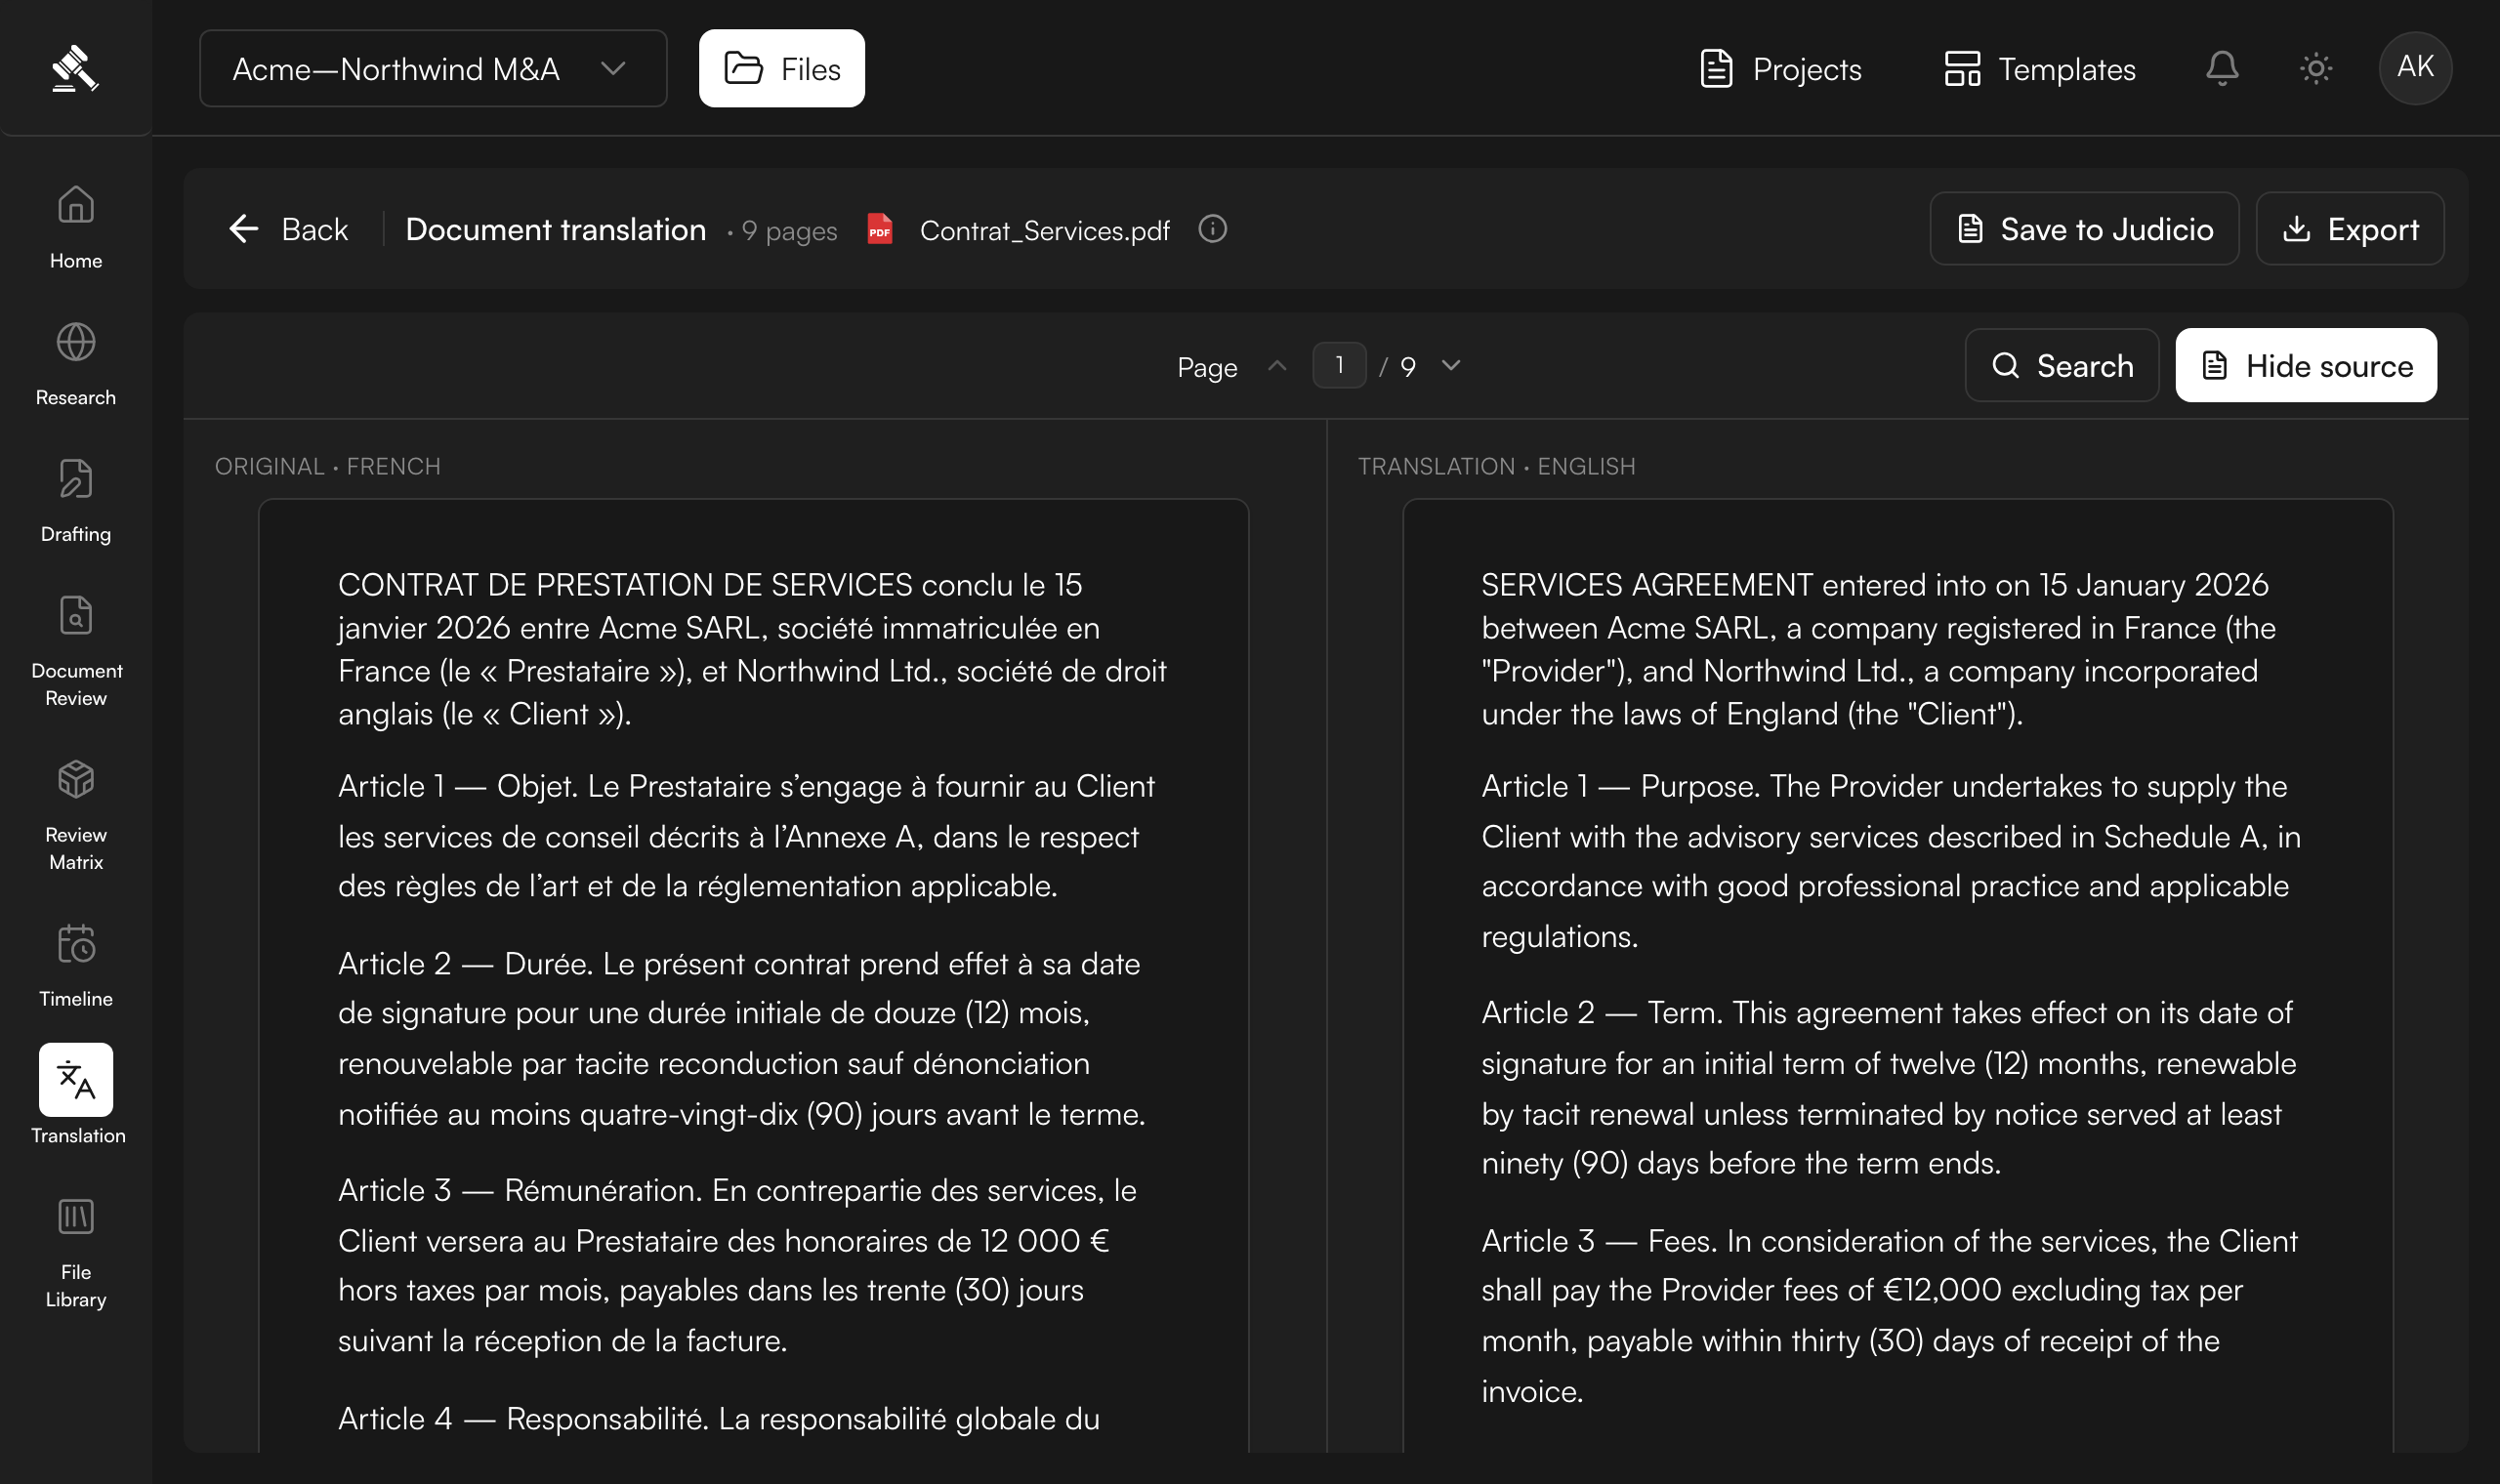
Task: Click the English 'Article 1 — Purpose' paragraph
Action: (1891, 861)
